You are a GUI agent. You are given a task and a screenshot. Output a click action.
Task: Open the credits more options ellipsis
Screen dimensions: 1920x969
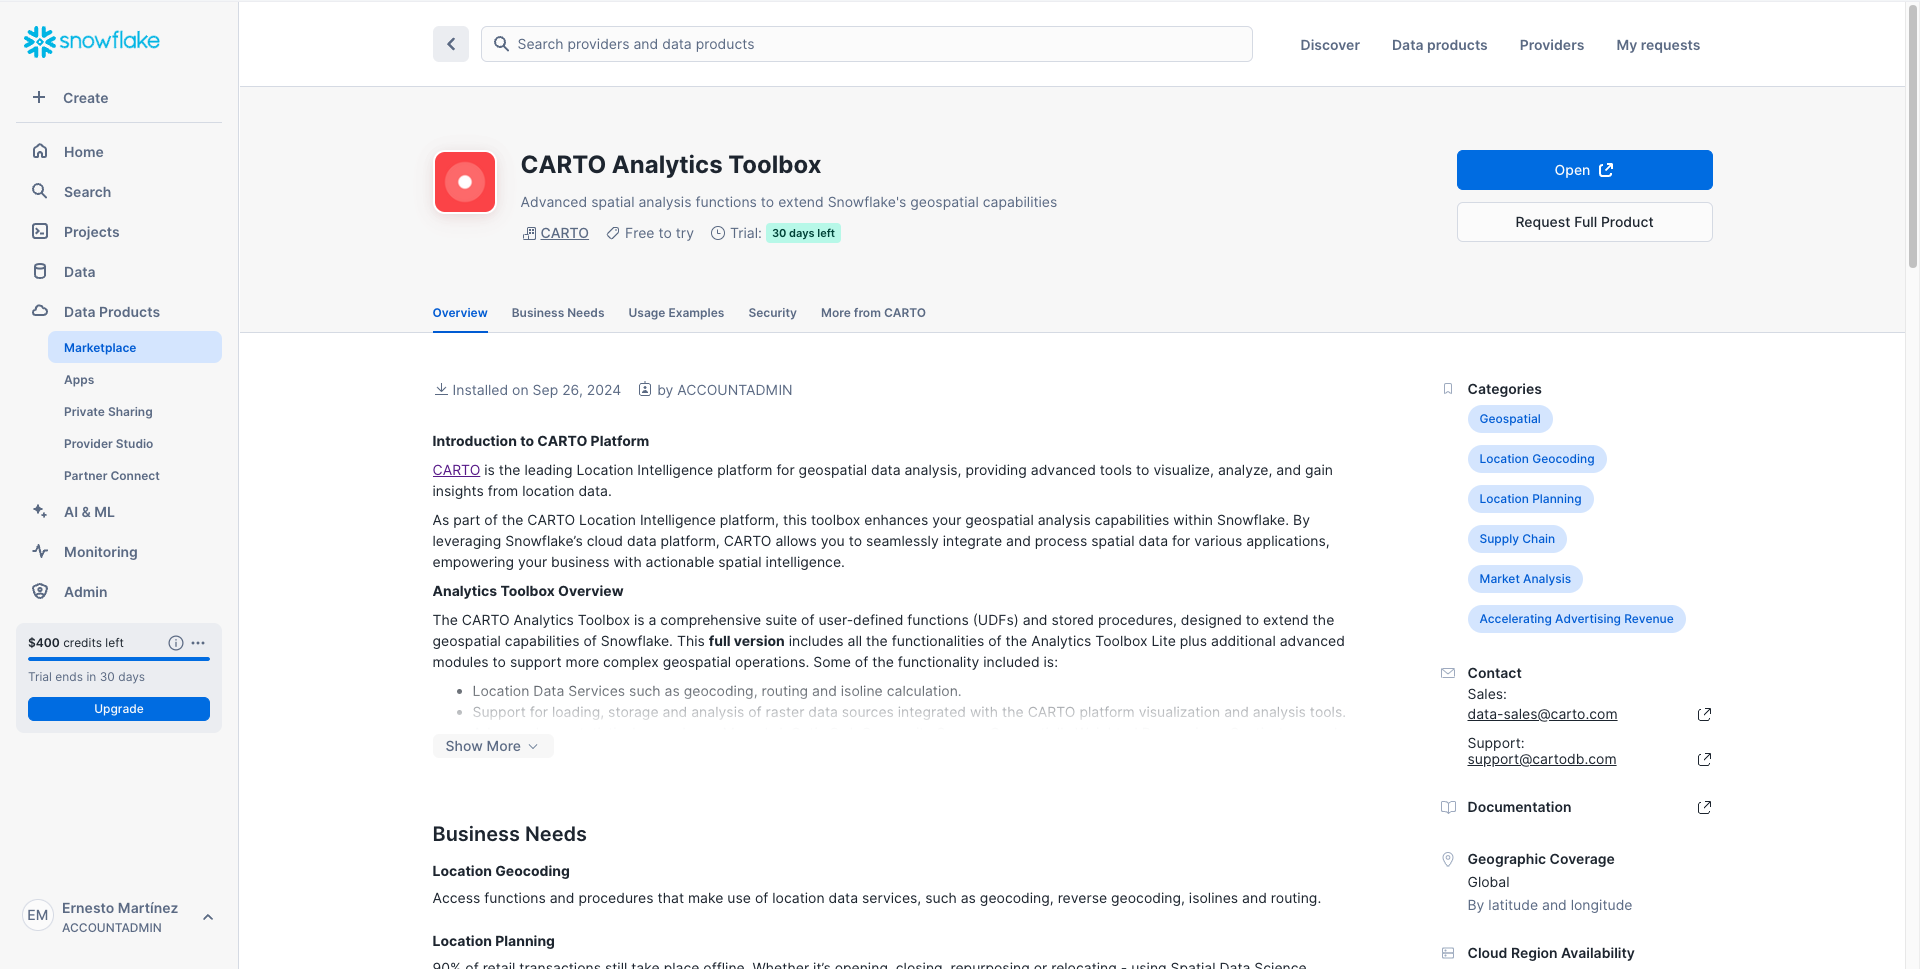click(x=198, y=643)
